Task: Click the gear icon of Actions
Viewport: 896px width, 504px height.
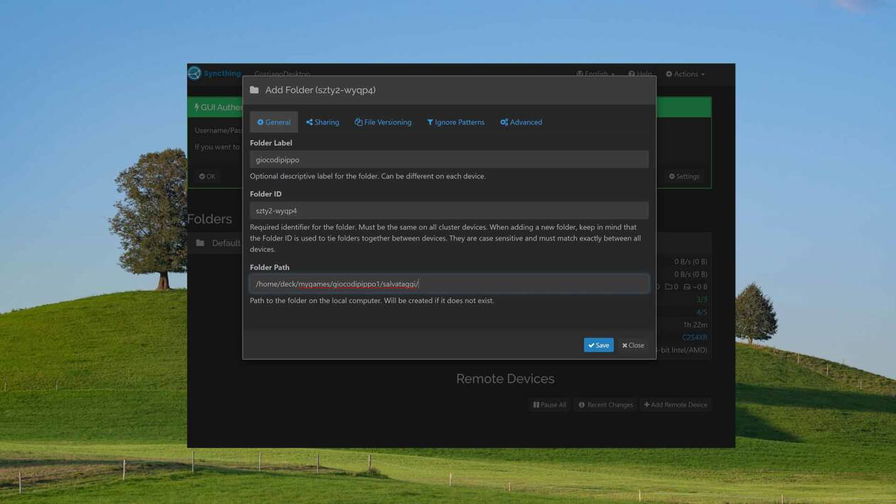Action: (669, 74)
